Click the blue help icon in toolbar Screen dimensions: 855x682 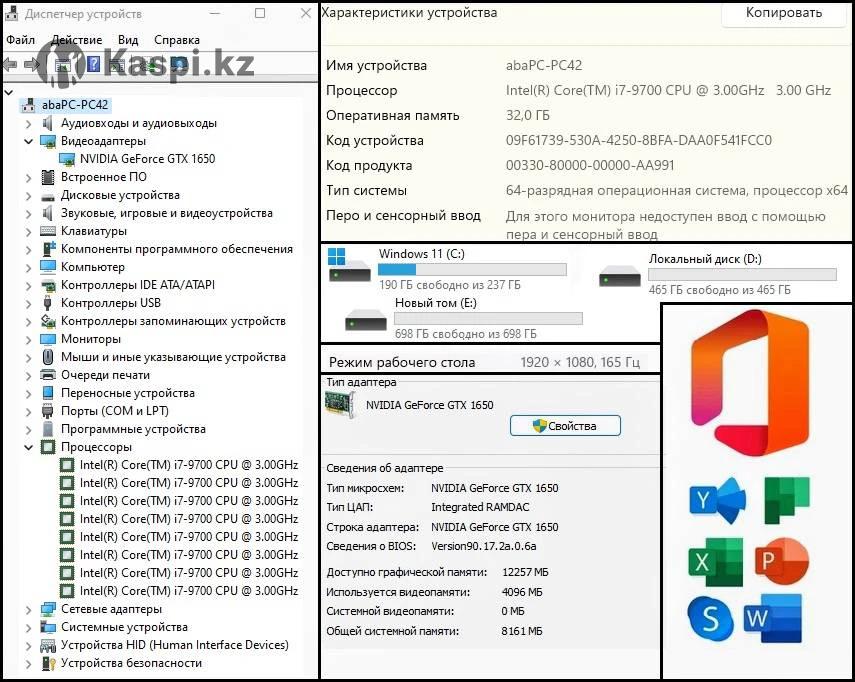tap(93, 64)
